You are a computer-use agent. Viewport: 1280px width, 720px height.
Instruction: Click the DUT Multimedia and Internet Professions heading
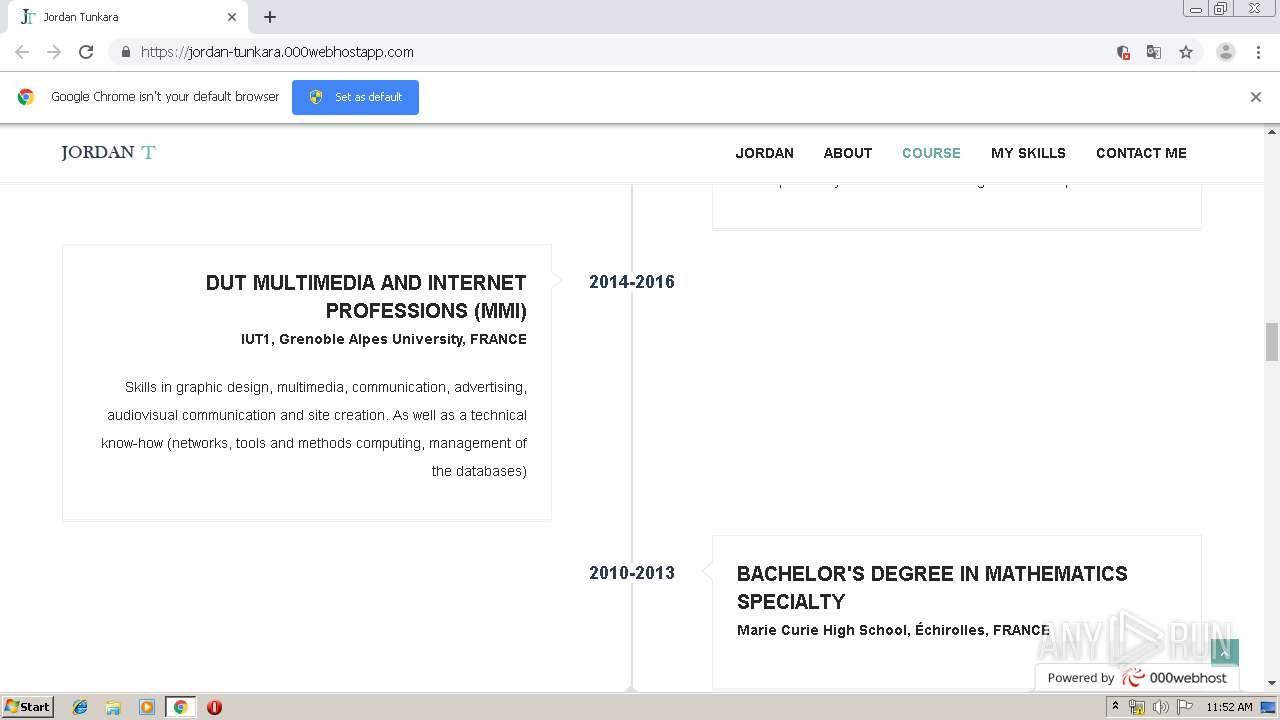[366, 296]
